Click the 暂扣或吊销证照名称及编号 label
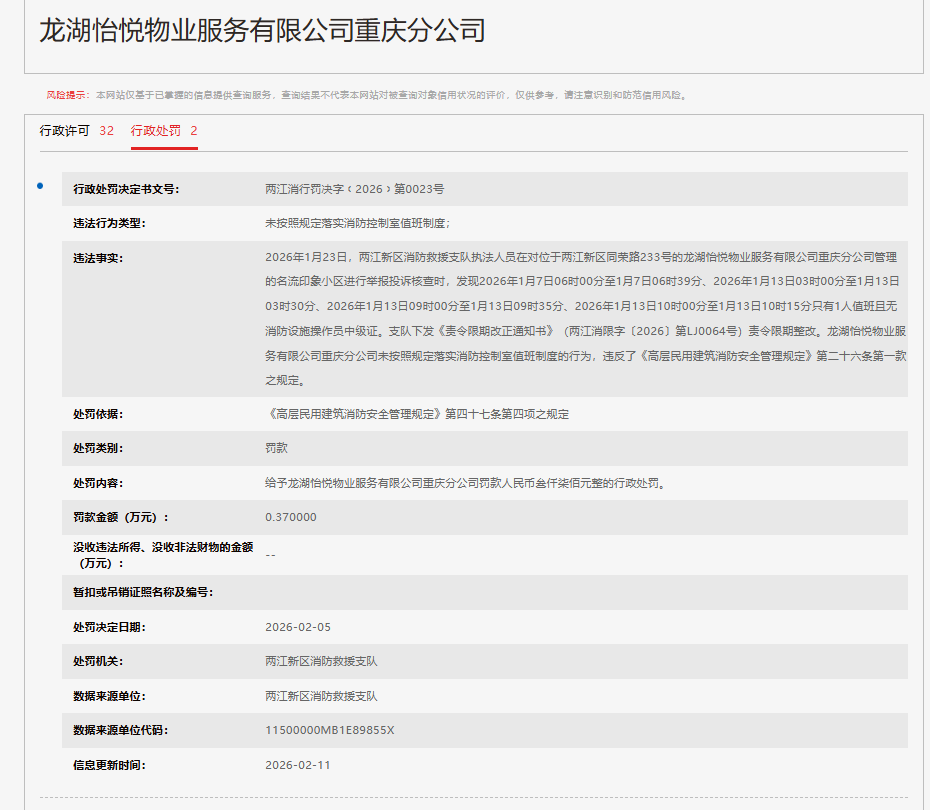This screenshot has height=810, width=930. click(143, 592)
